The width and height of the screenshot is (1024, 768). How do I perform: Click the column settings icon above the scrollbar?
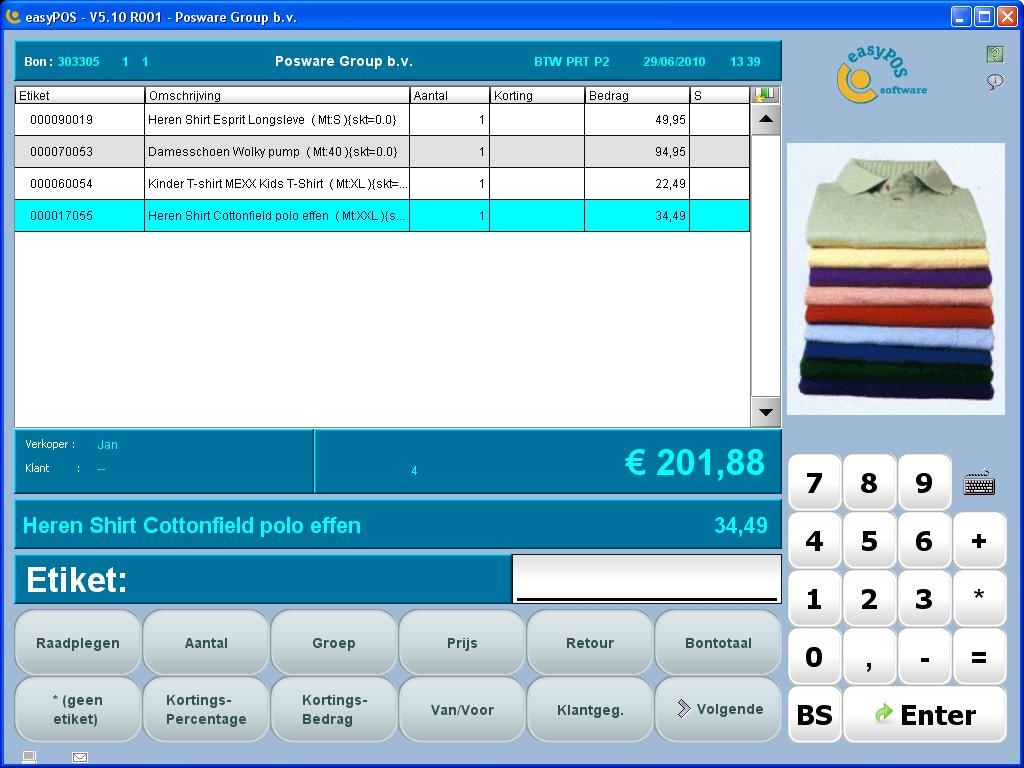(765, 95)
